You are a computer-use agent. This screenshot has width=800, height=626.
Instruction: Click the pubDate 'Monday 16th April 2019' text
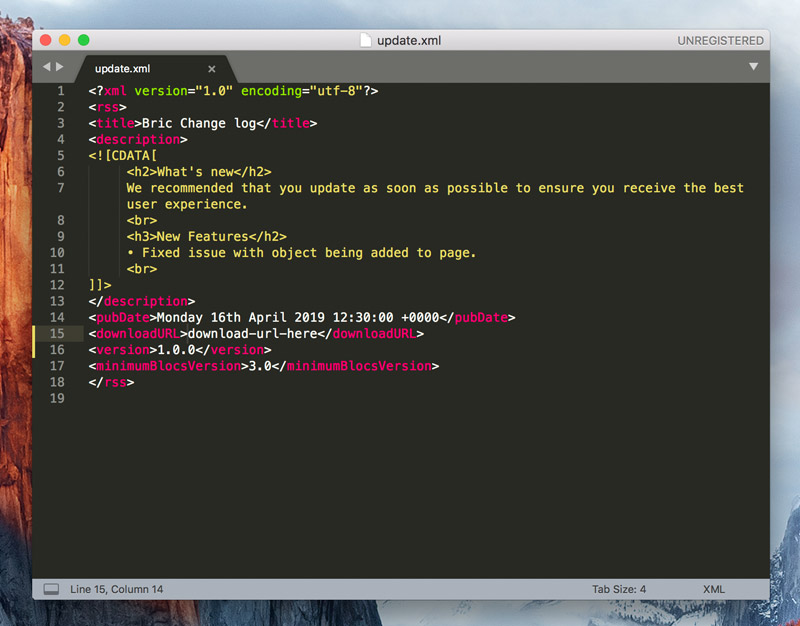pos(241,317)
